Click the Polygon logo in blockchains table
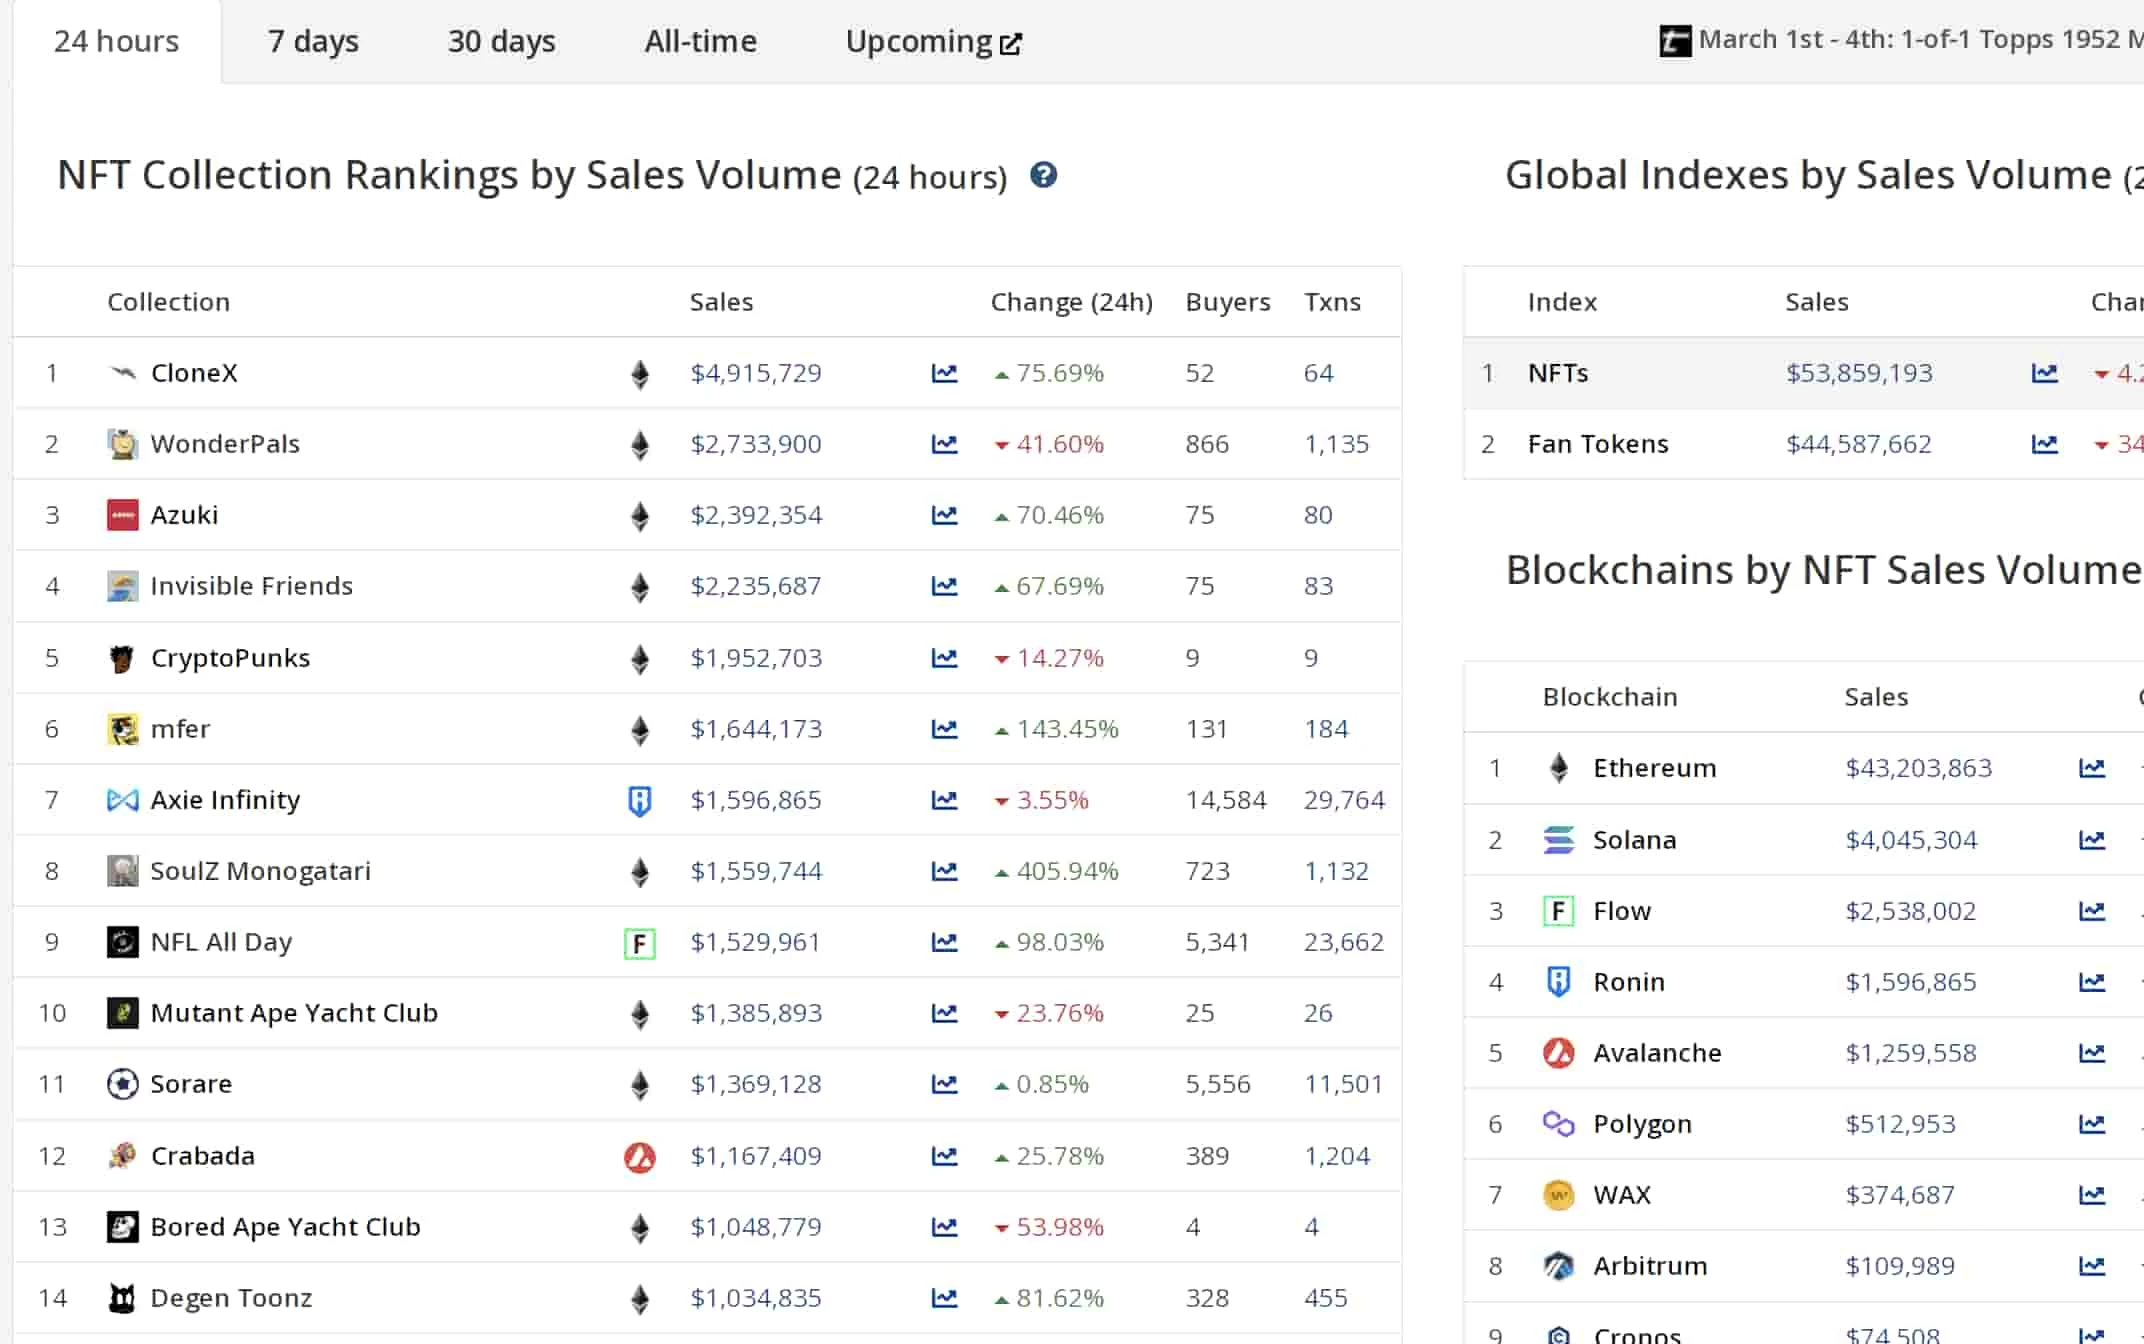The width and height of the screenshot is (2144, 1344). pyautogui.click(x=1558, y=1124)
